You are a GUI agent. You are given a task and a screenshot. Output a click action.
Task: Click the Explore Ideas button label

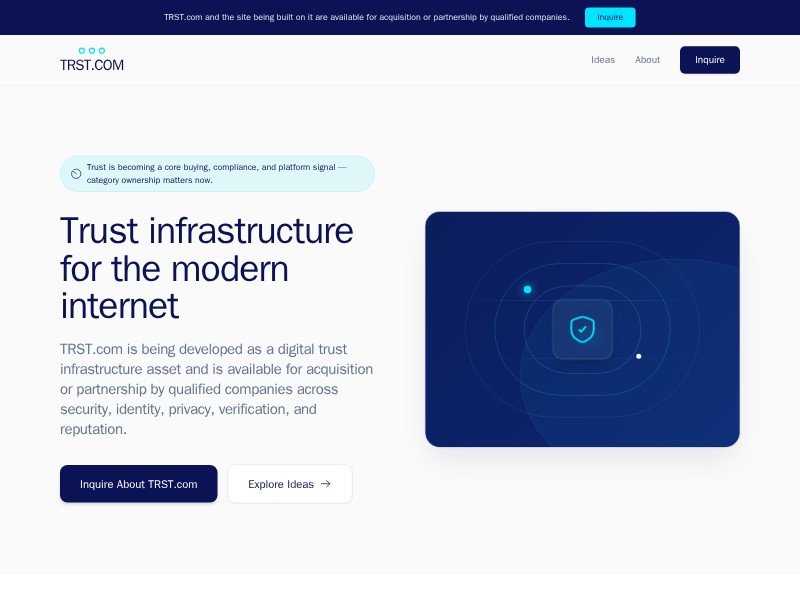point(281,484)
